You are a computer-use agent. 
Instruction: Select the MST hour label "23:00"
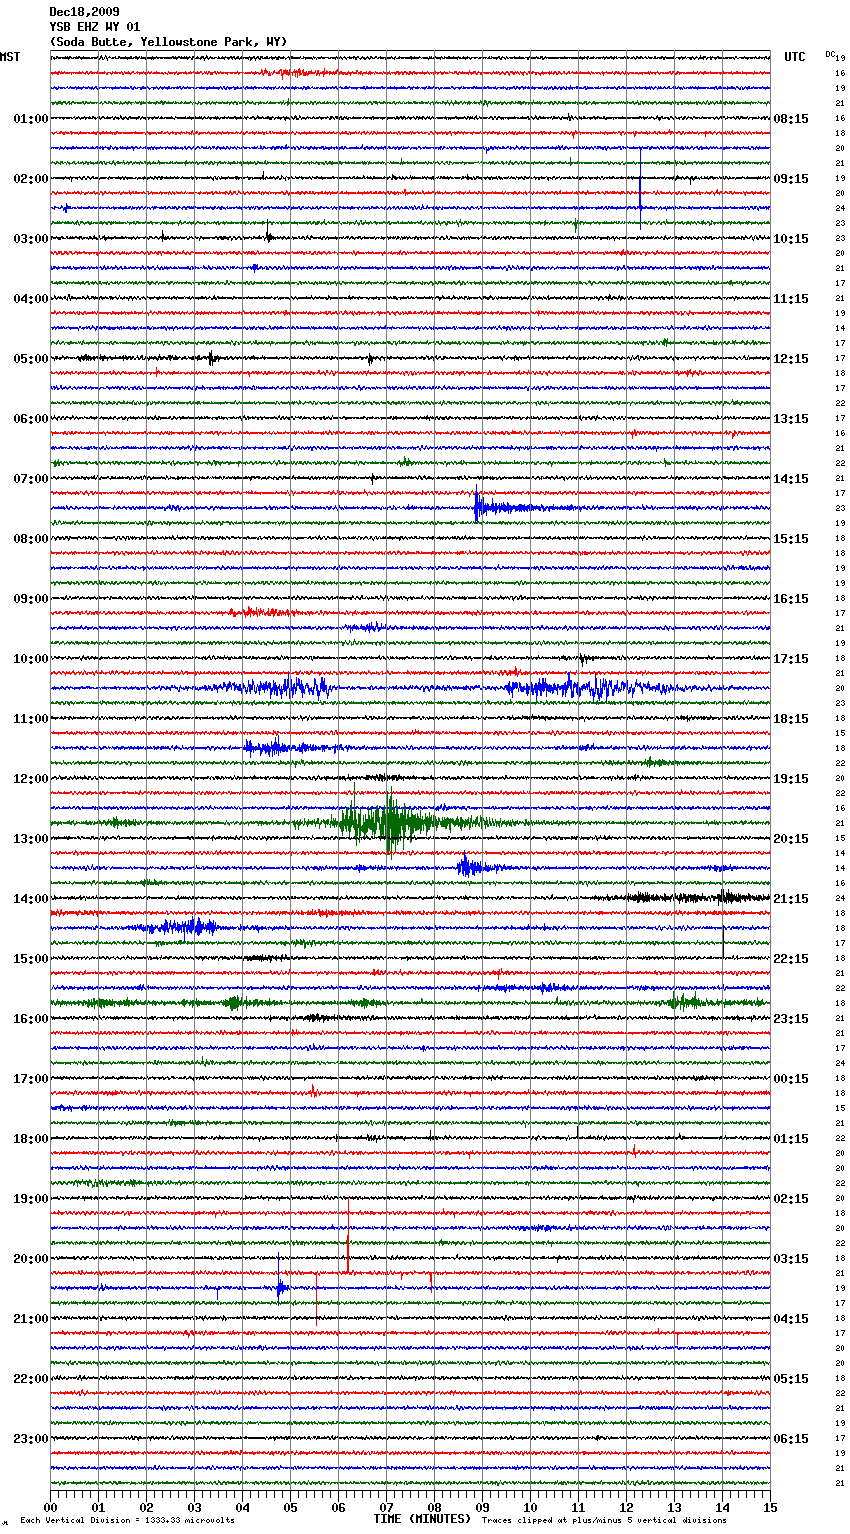point(31,1439)
